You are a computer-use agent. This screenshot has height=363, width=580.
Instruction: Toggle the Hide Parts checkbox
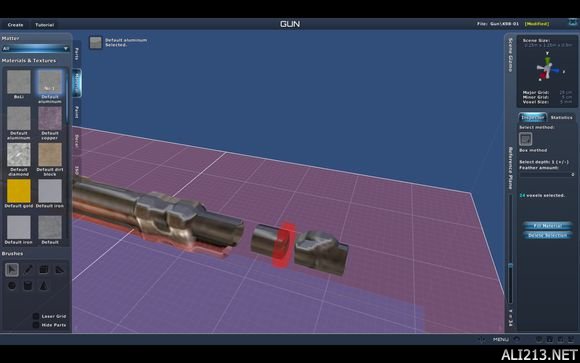point(36,325)
